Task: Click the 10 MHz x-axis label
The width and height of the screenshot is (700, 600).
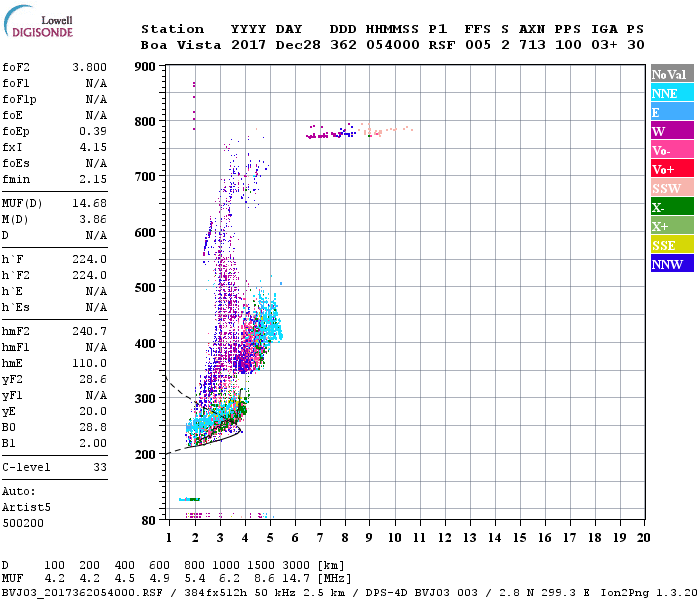Action: pos(395,538)
